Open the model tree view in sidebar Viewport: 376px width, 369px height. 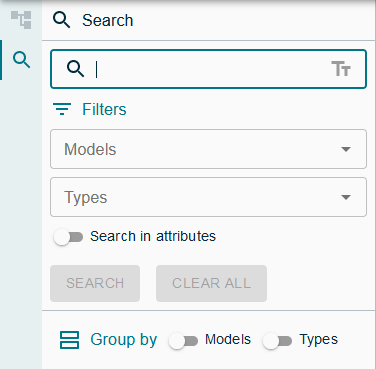[21, 20]
